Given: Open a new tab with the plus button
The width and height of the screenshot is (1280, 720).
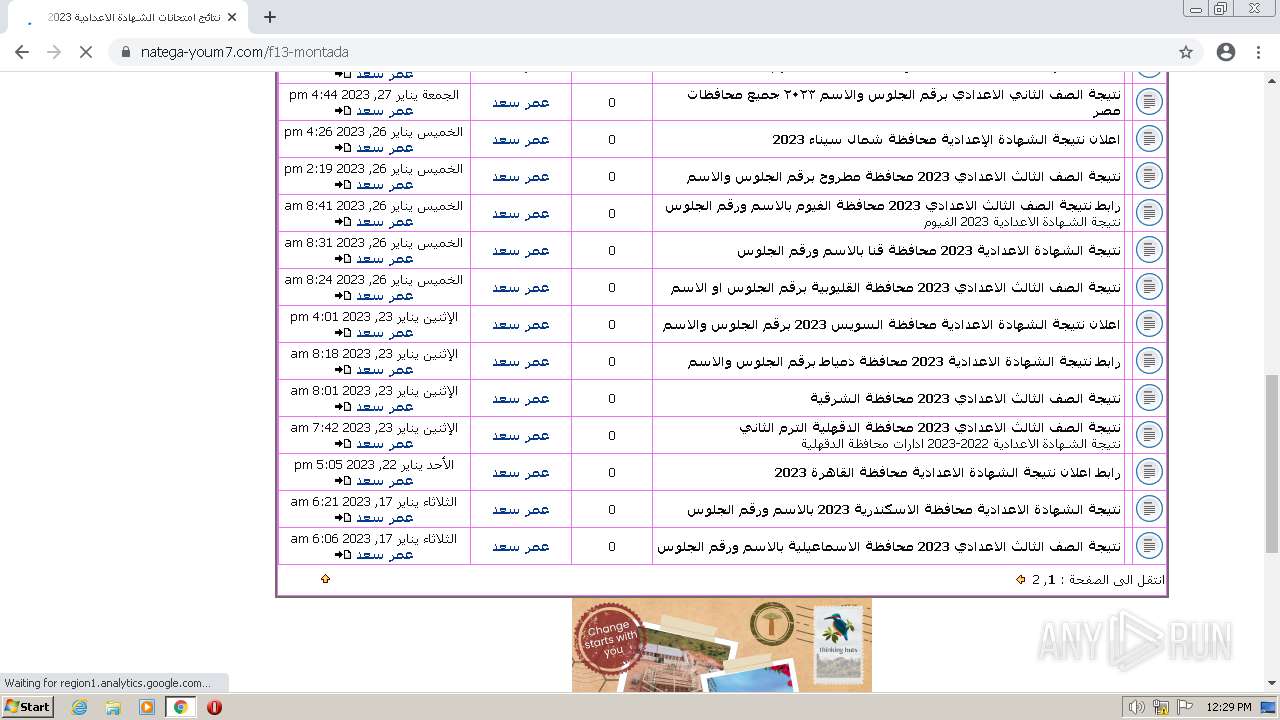Looking at the screenshot, I should 270,17.
